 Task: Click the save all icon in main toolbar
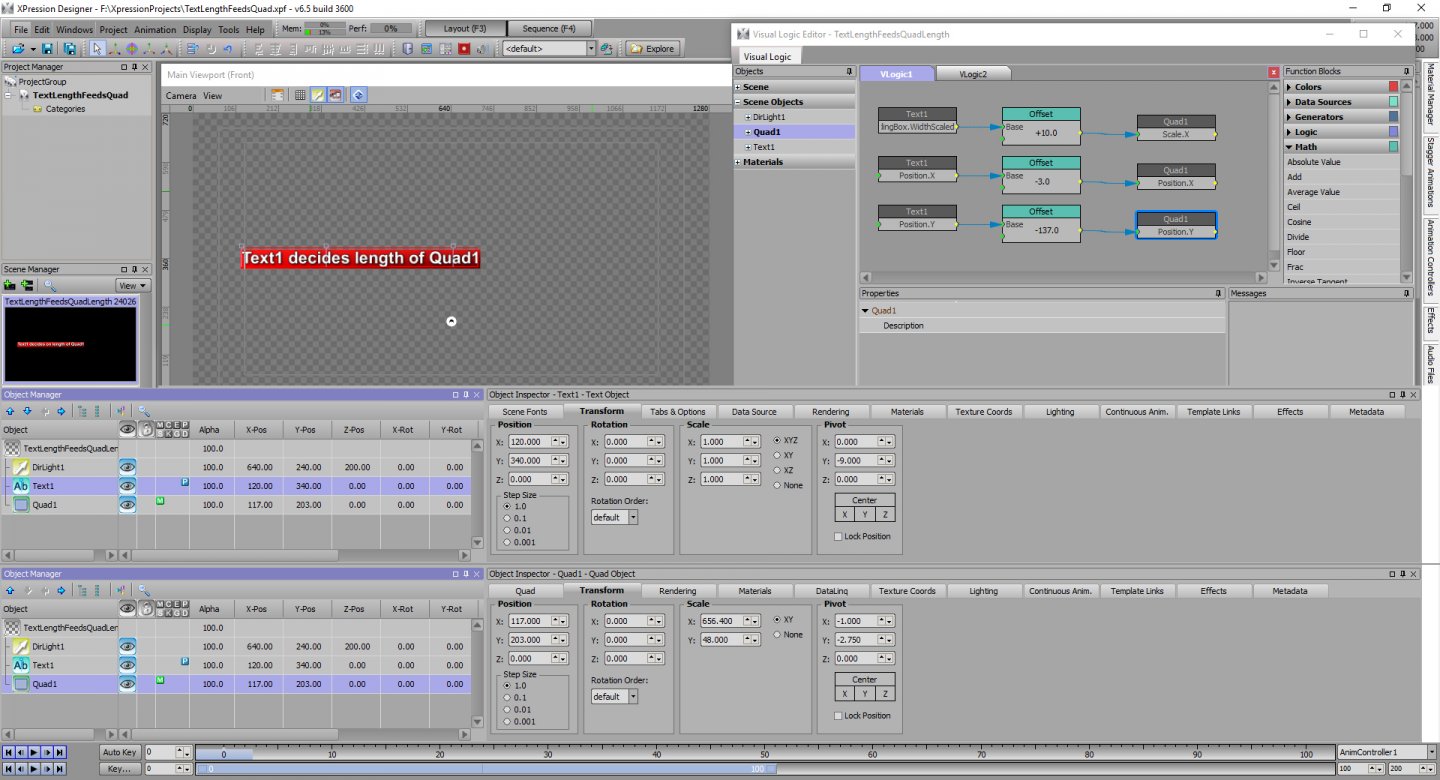point(70,48)
